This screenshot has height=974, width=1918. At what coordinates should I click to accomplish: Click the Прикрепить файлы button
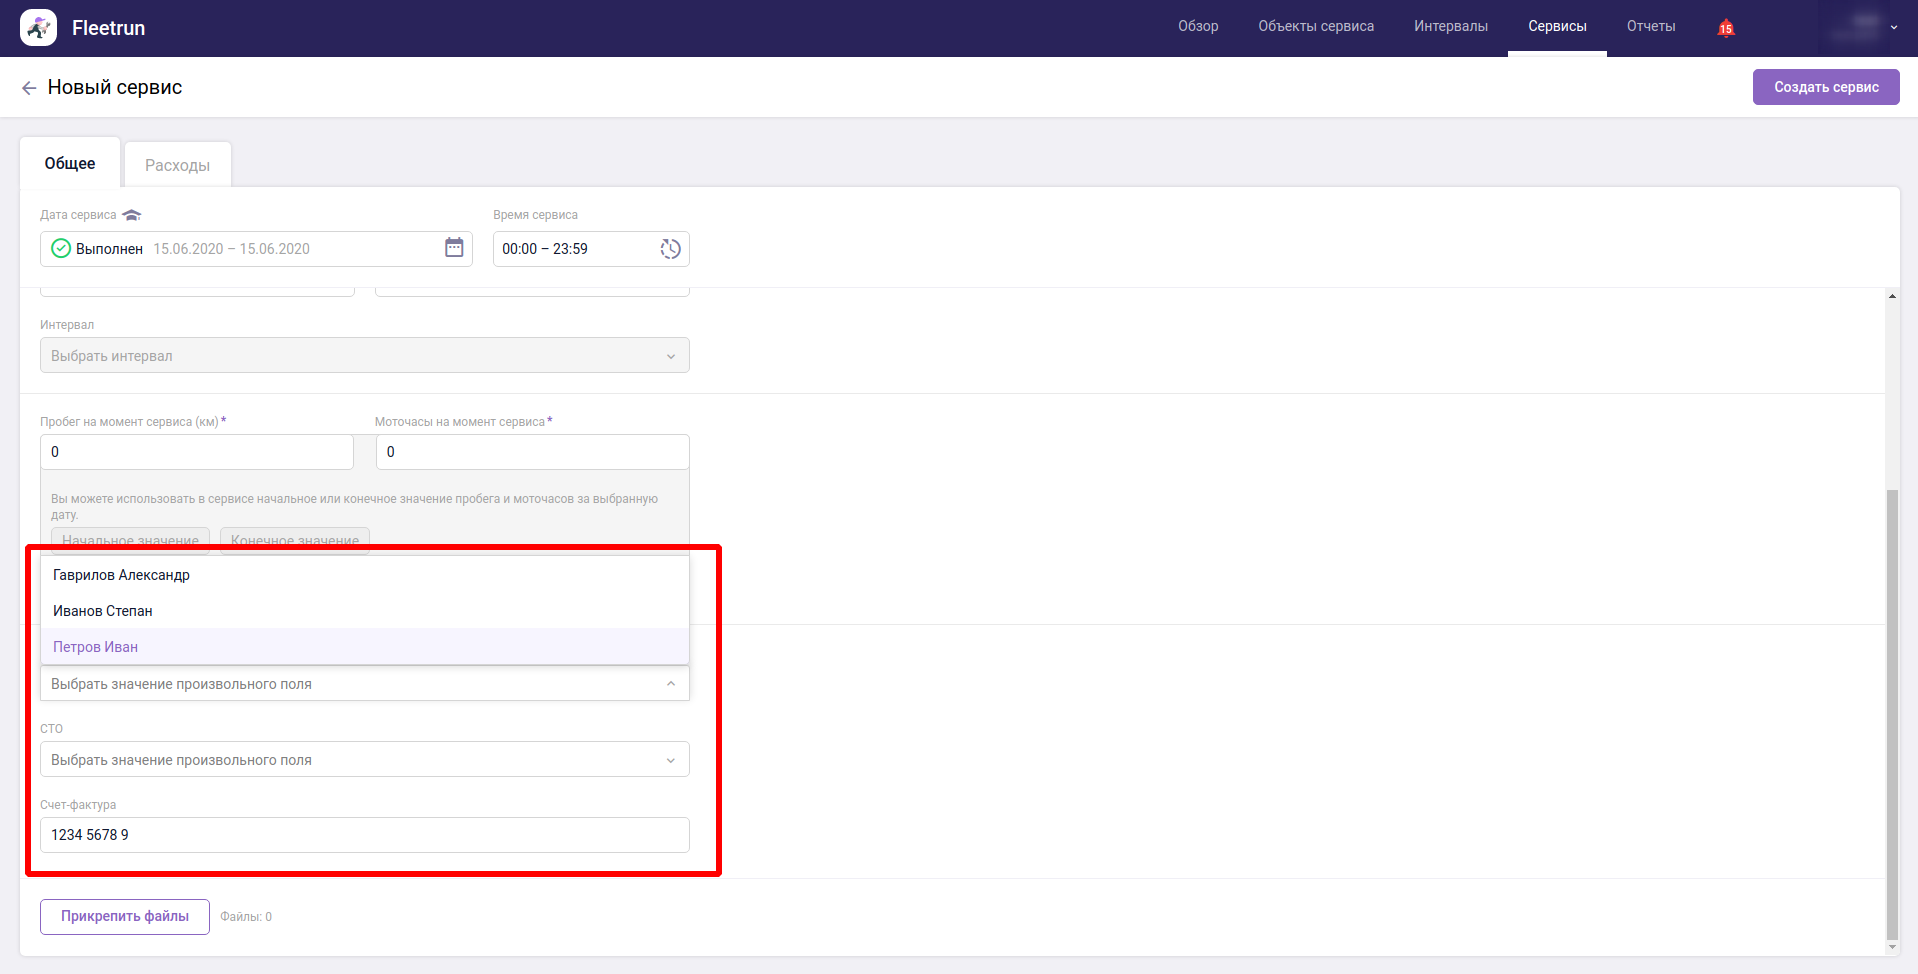tap(125, 916)
